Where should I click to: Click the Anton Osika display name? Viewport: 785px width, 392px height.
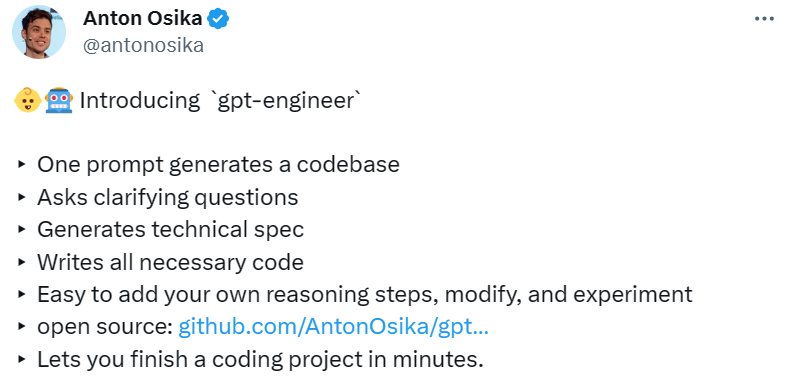143,19
